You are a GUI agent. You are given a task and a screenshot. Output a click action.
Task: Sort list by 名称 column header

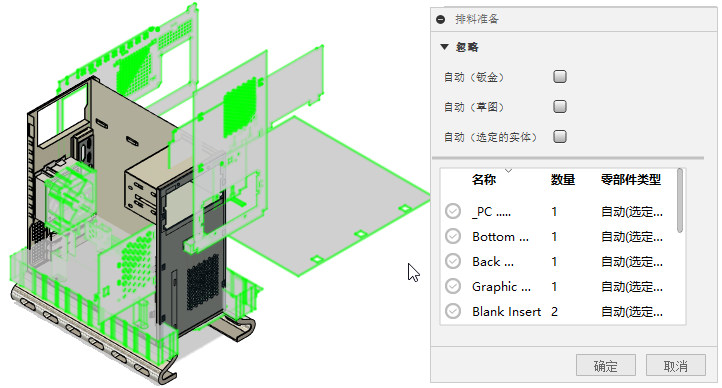[484, 180]
